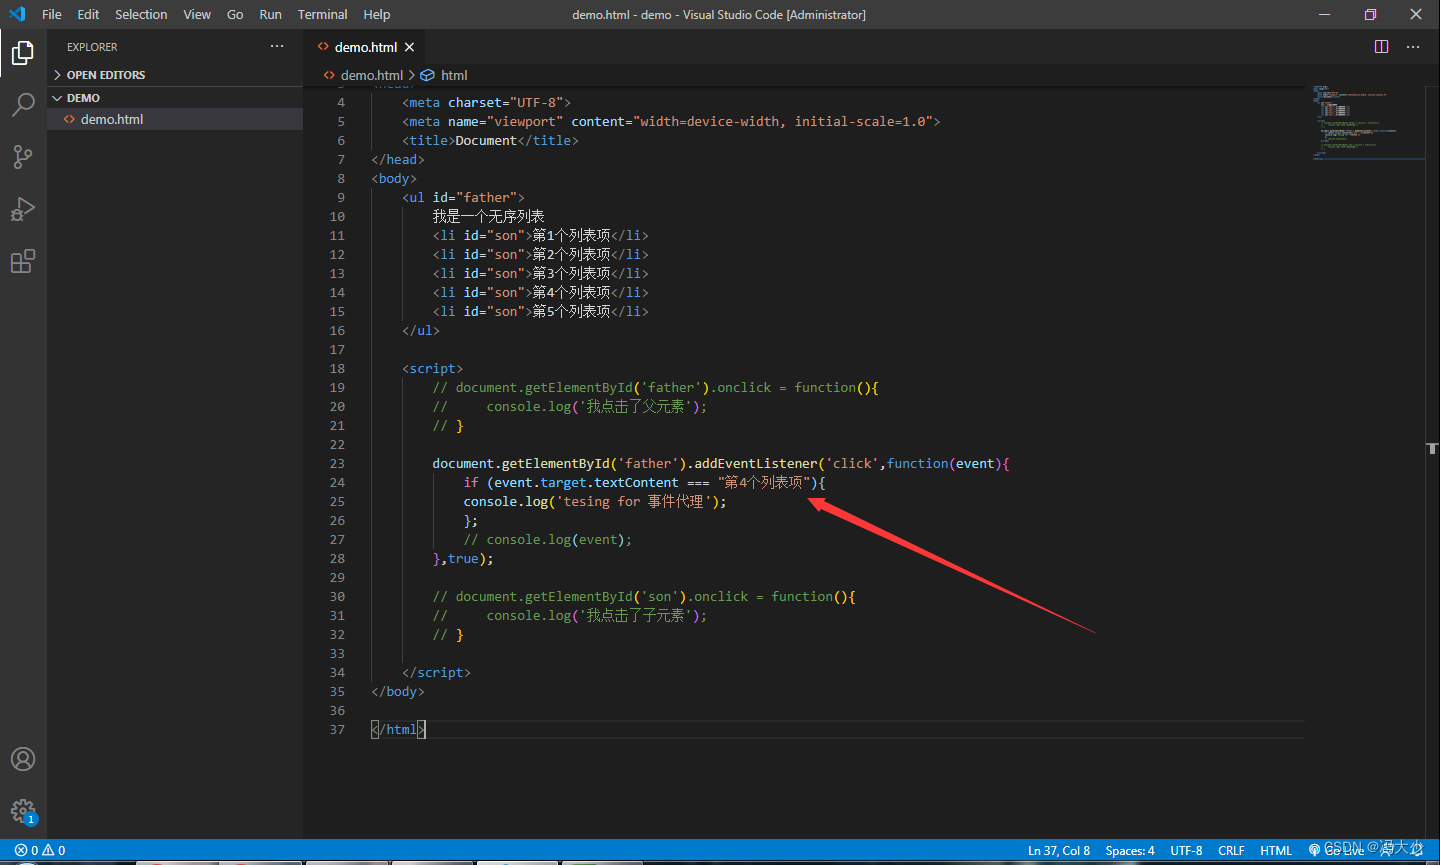This screenshot has width=1440, height=865.
Task: Click the addEventListener text on line 23
Action: (x=756, y=463)
